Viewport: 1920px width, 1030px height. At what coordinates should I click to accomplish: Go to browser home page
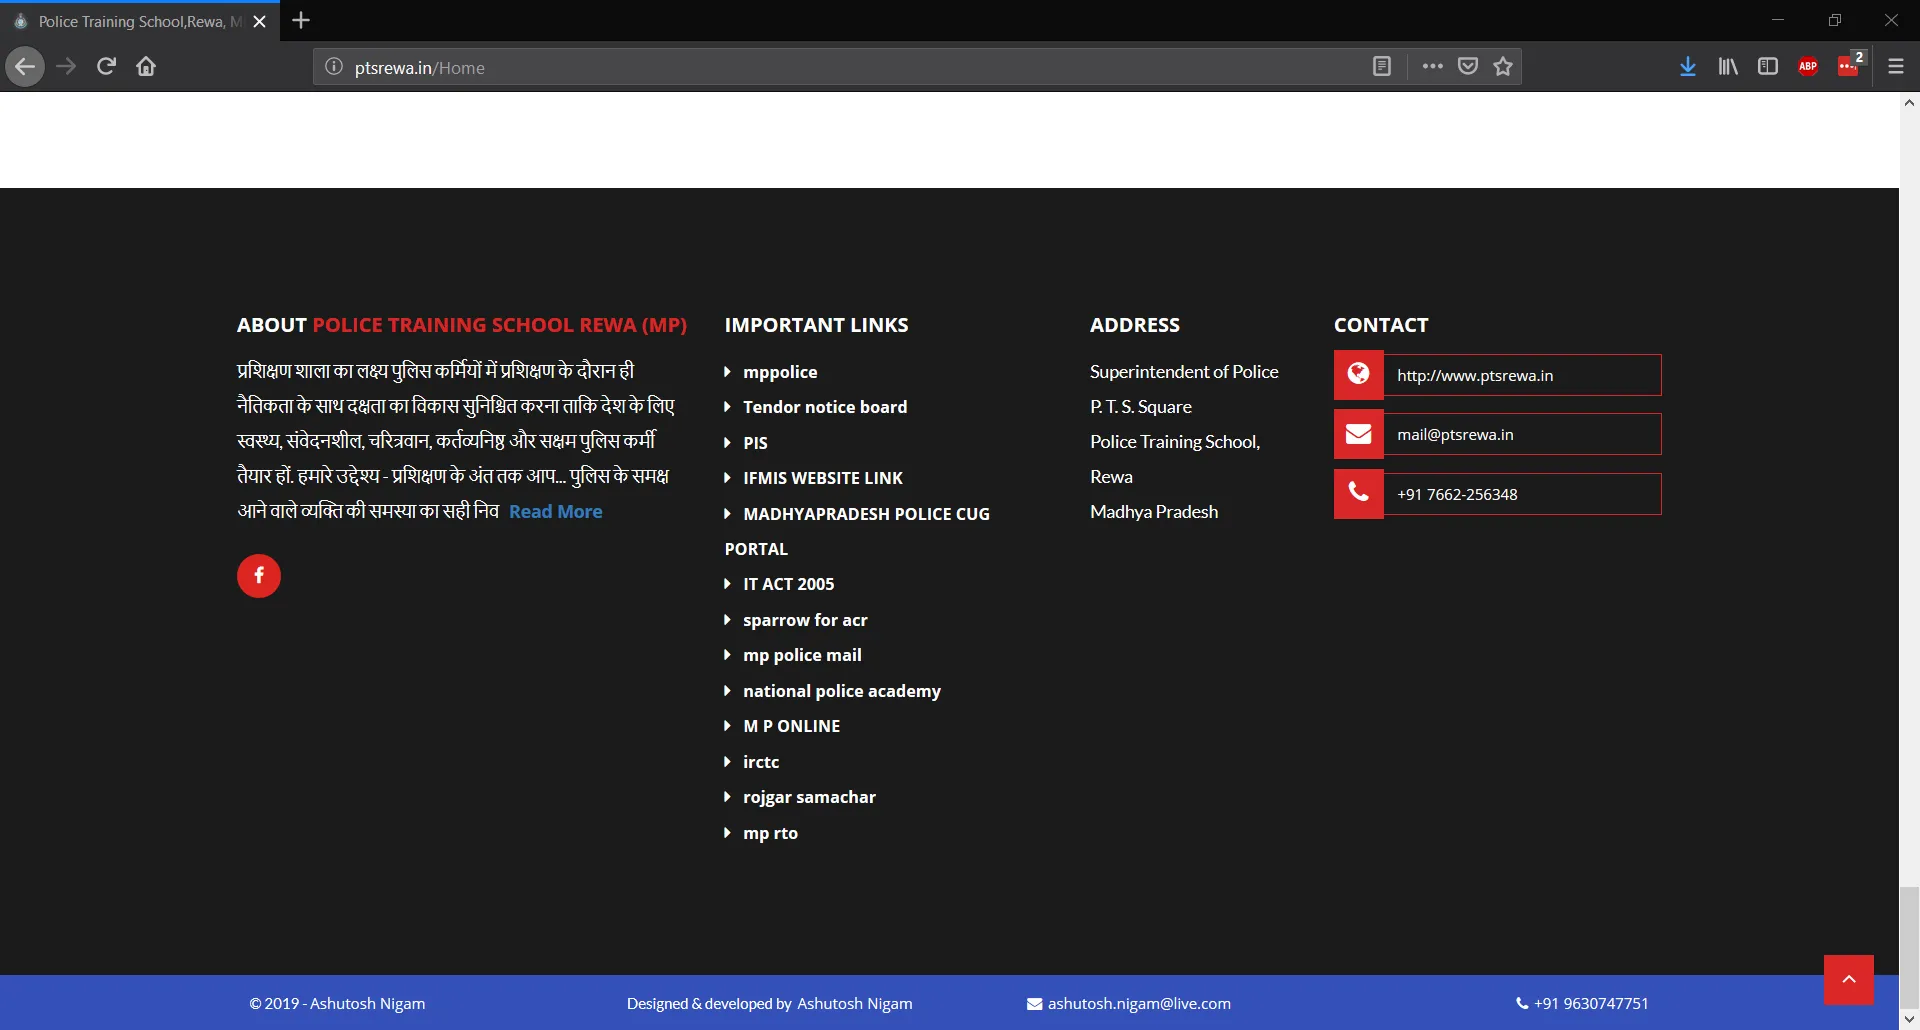point(146,67)
